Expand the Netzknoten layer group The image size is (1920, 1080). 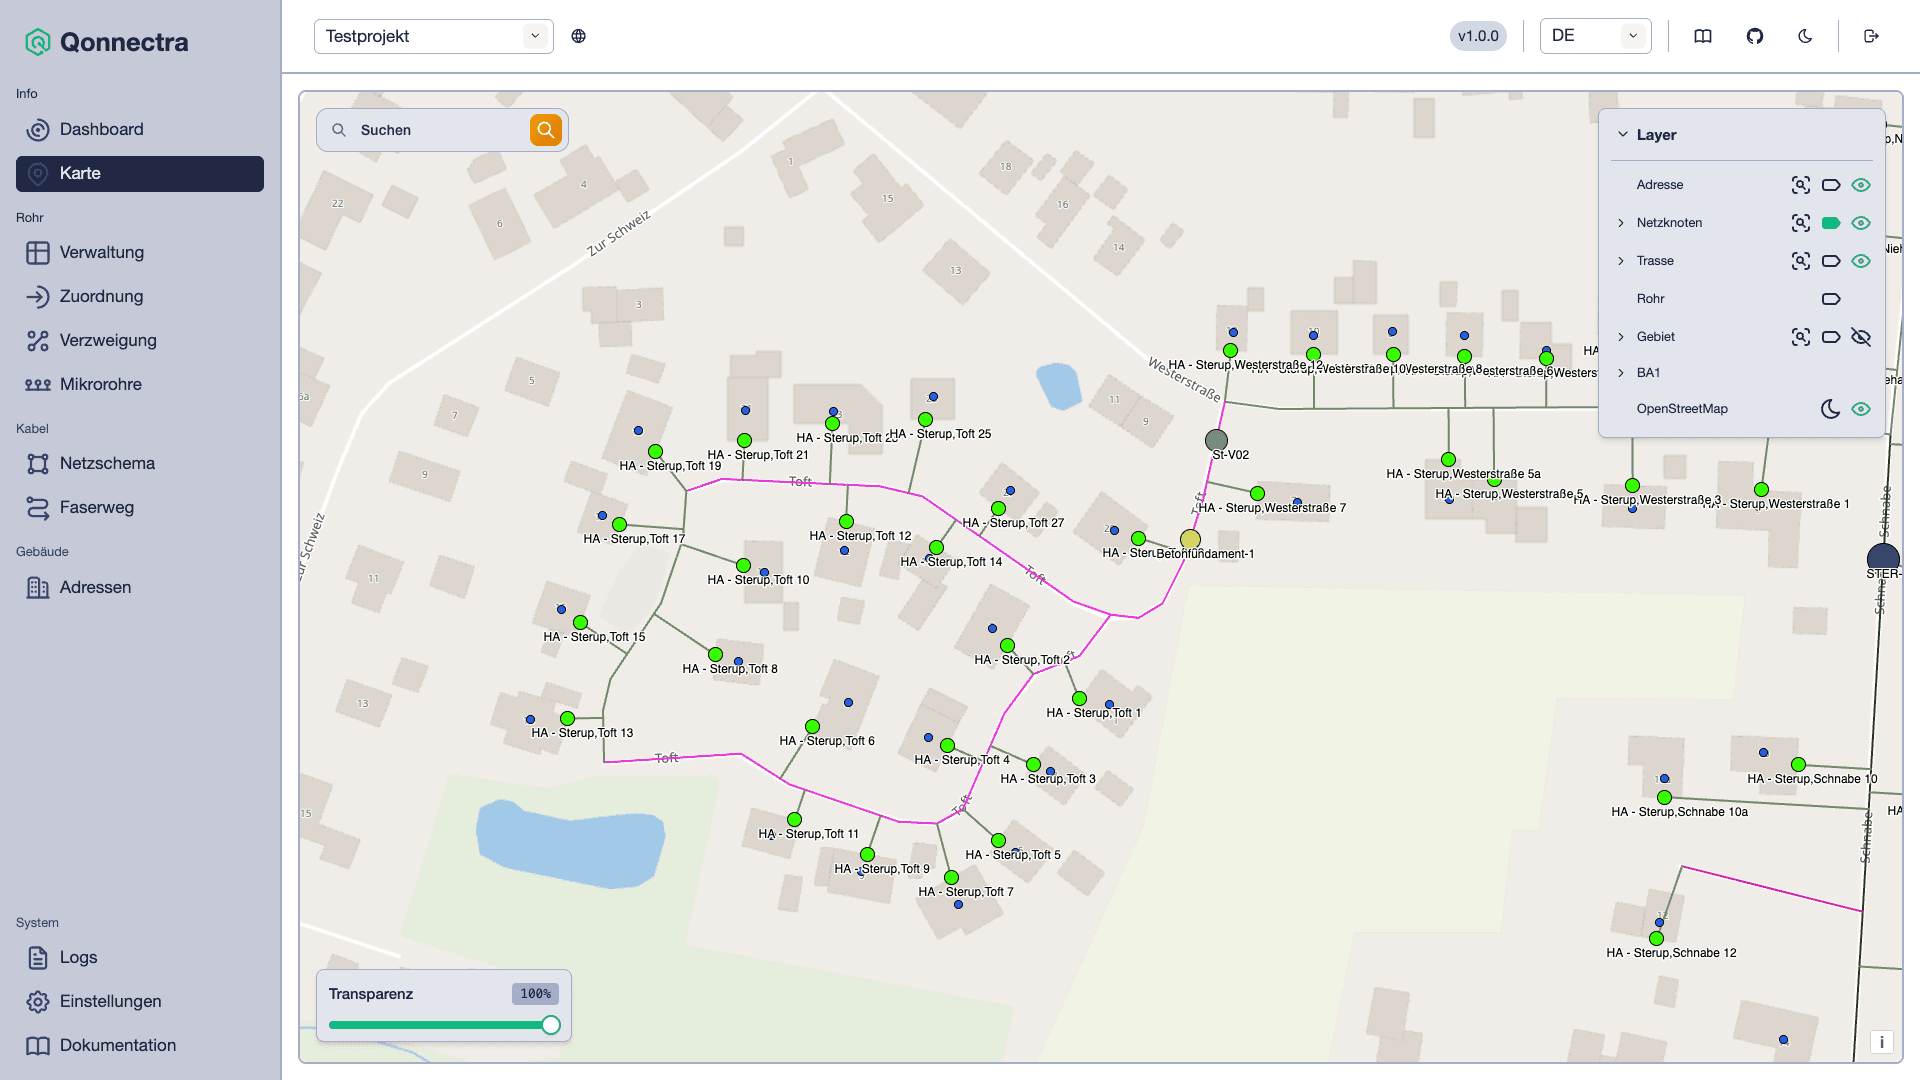[x=1621, y=223]
